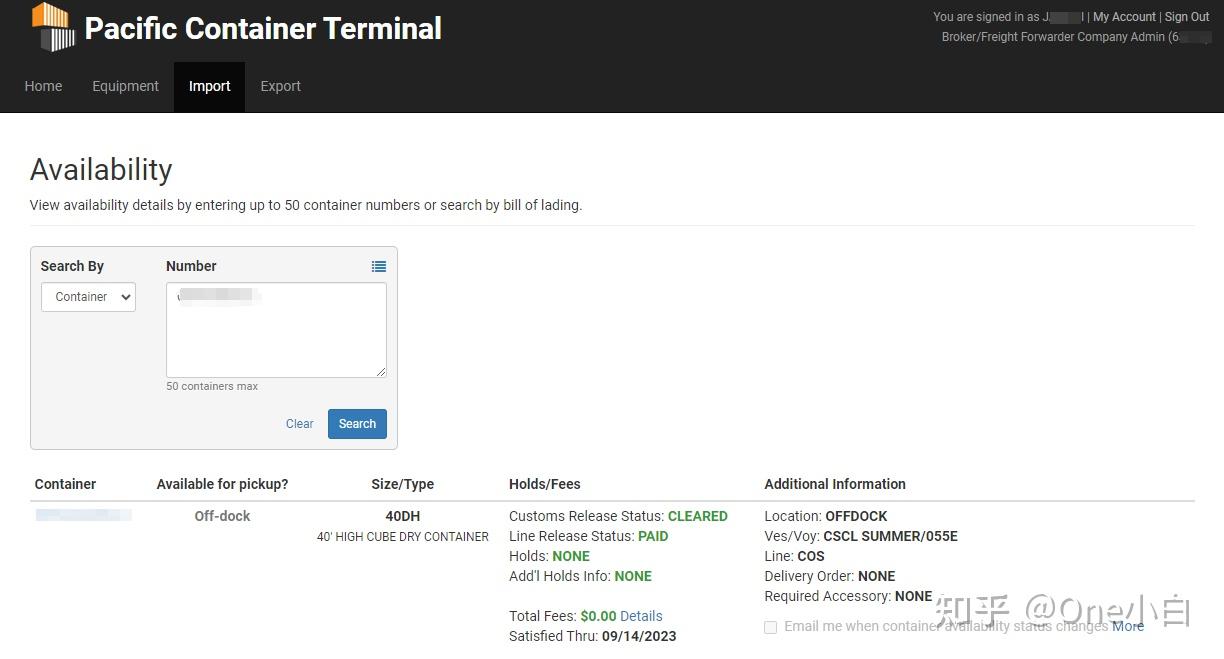Click the Pacific Container Terminal logo icon
Viewport: 1224px width, 659px height.
(54, 27)
